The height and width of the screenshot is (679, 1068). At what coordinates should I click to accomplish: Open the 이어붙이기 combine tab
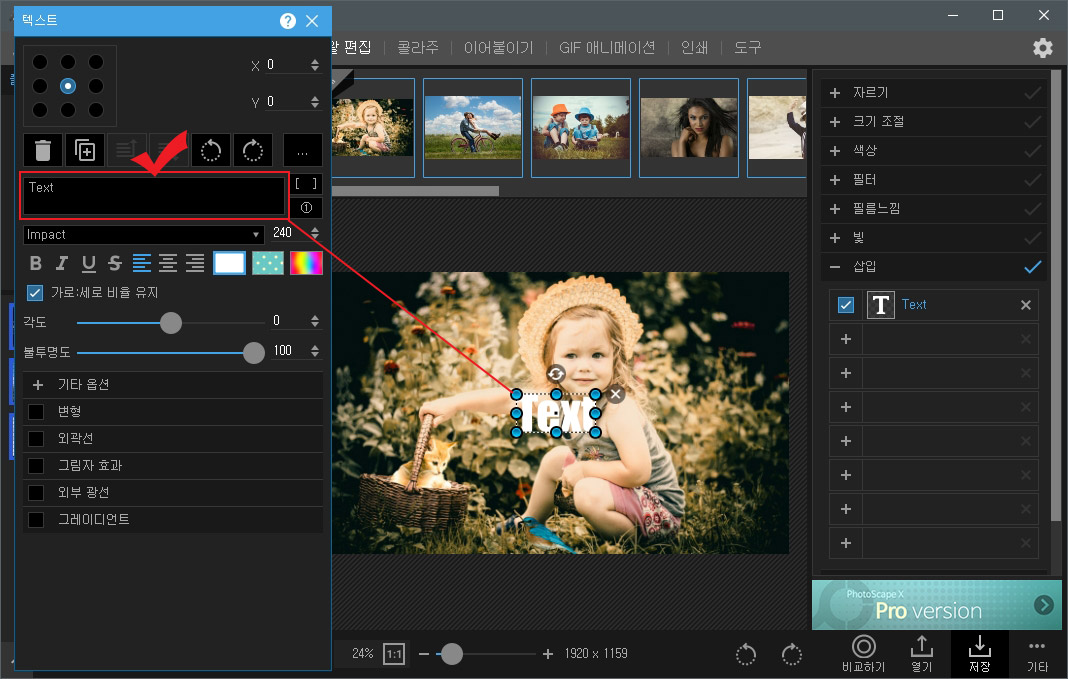point(499,48)
